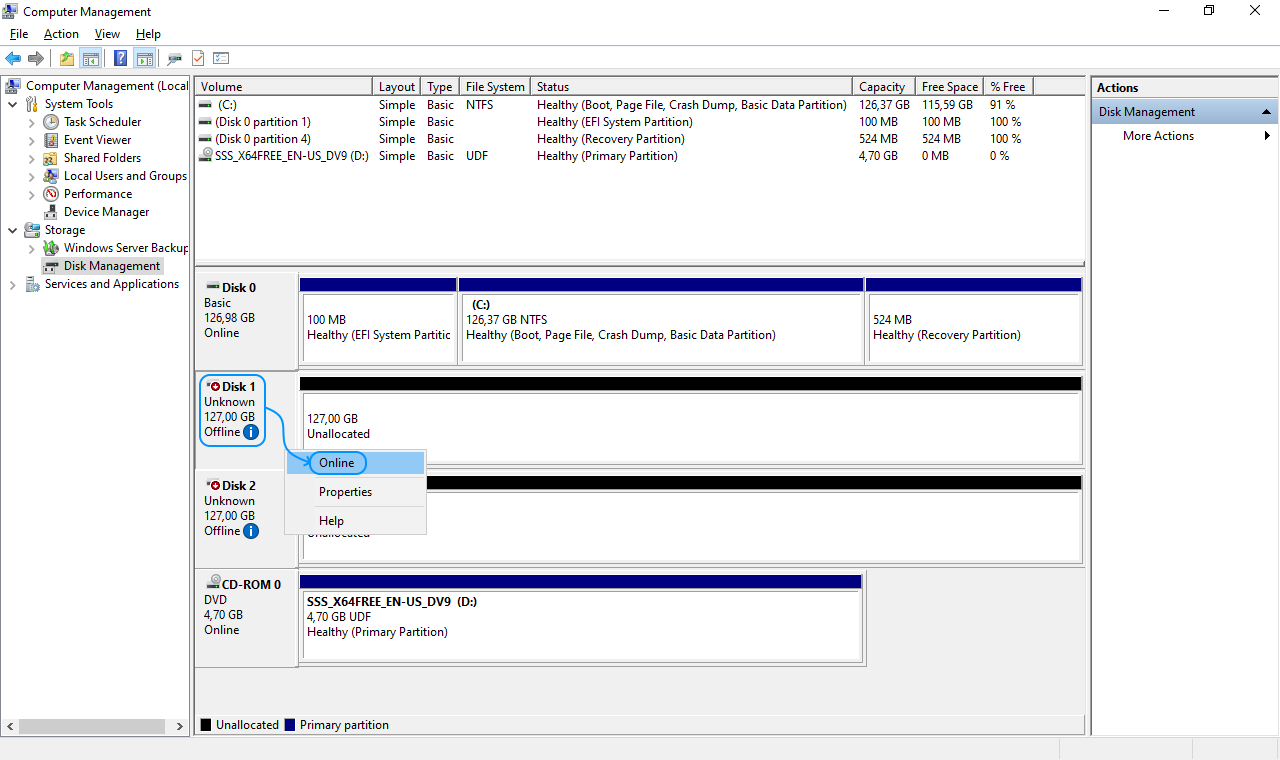
Task: Click the checklist settings toolbar icon
Action: [221, 58]
